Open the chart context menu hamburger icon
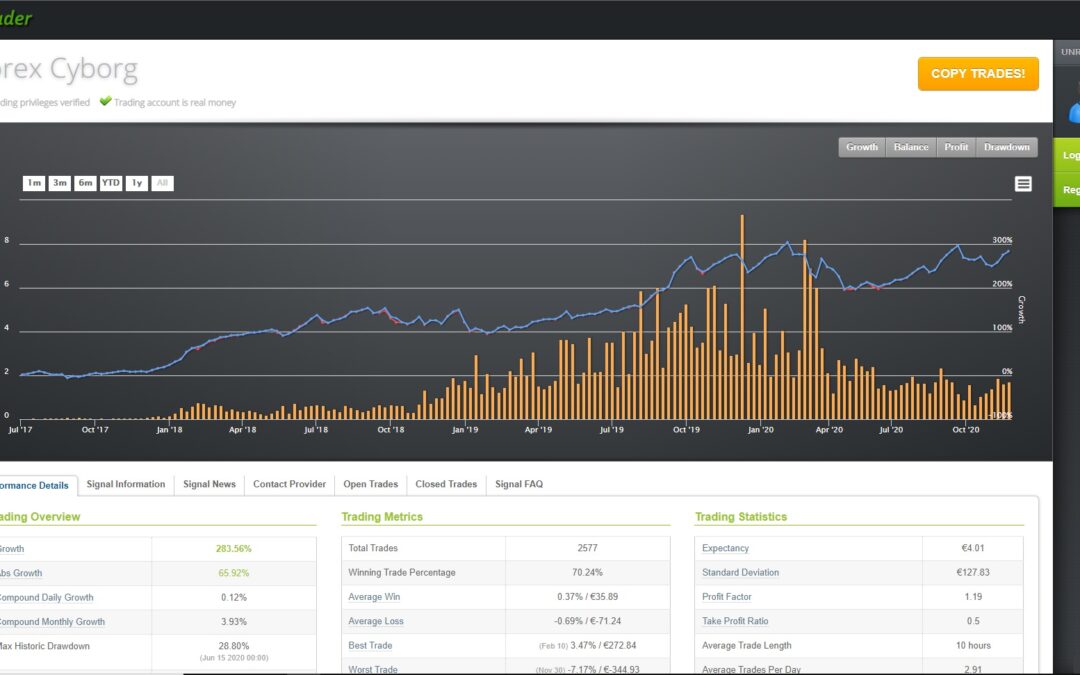 pos(1023,184)
